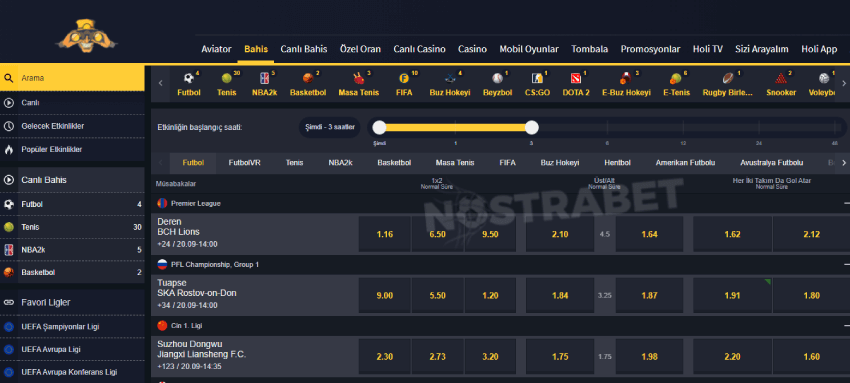Choose the 2.73 draw odds for Suzhou Dongwu

point(437,356)
